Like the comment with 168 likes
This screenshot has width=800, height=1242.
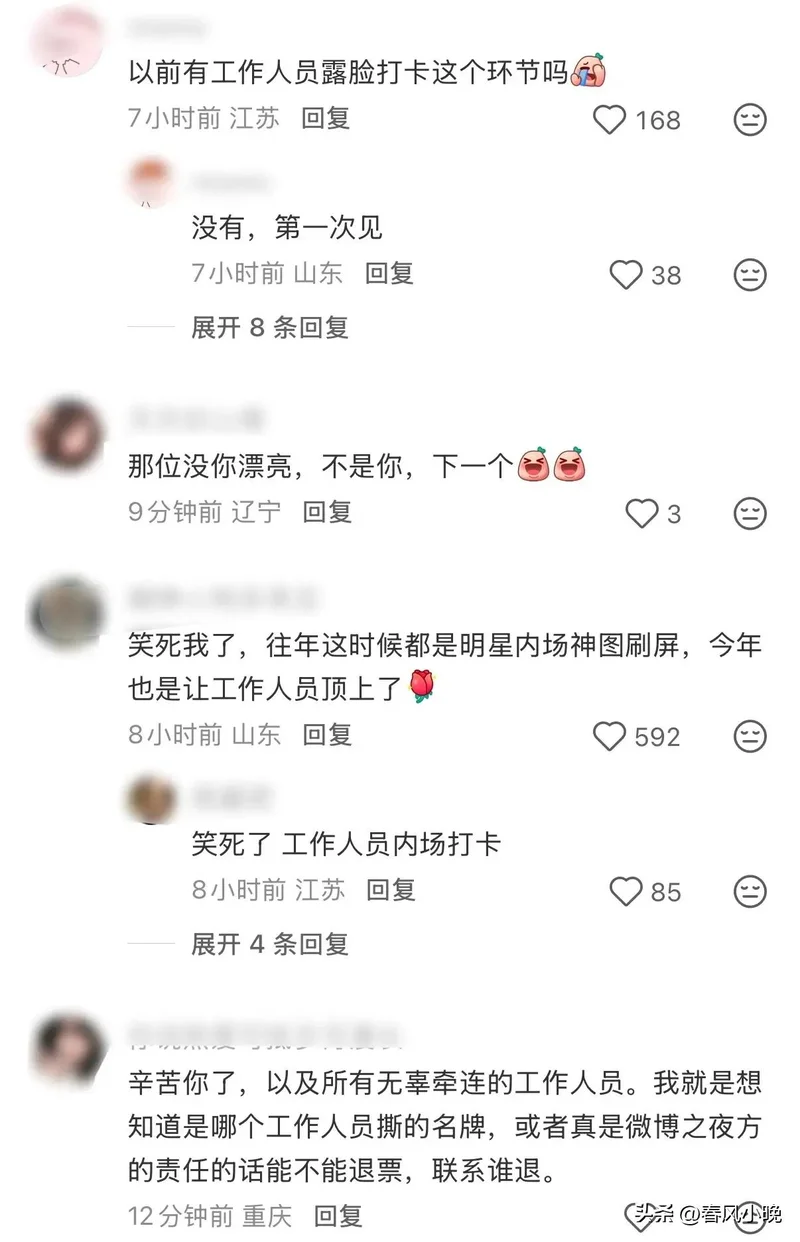pos(610,120)
